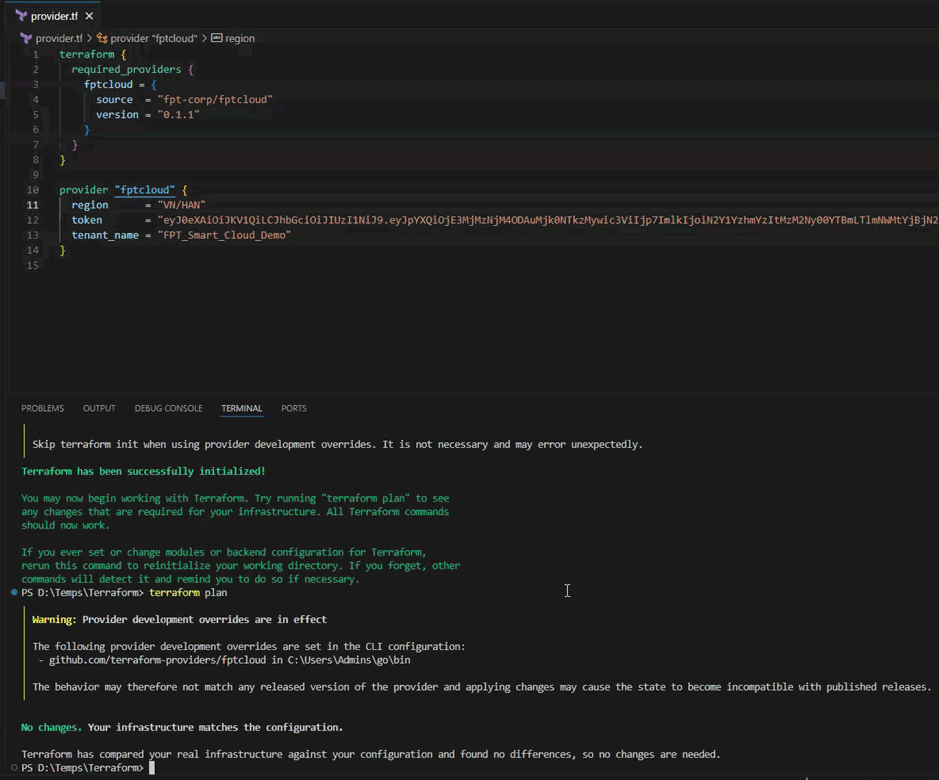Open the PORTS panel tab
939x780 pixels.
click(x=293, y=408)
